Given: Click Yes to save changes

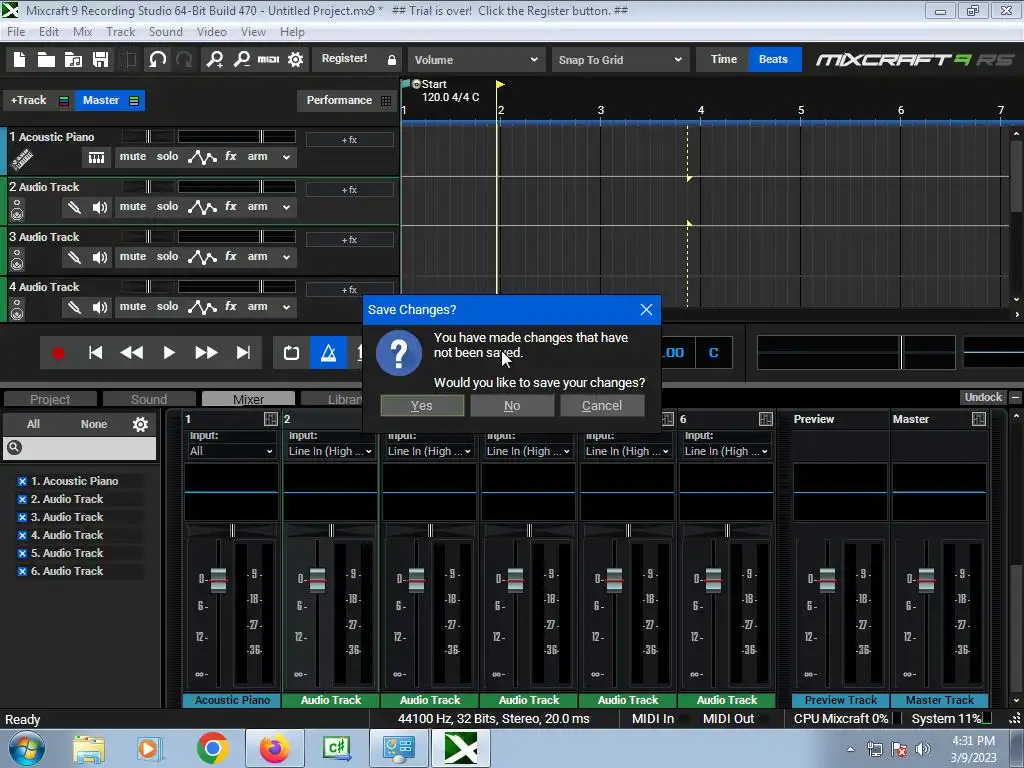Looking at the screenshot, I should [x=422, y=406].
